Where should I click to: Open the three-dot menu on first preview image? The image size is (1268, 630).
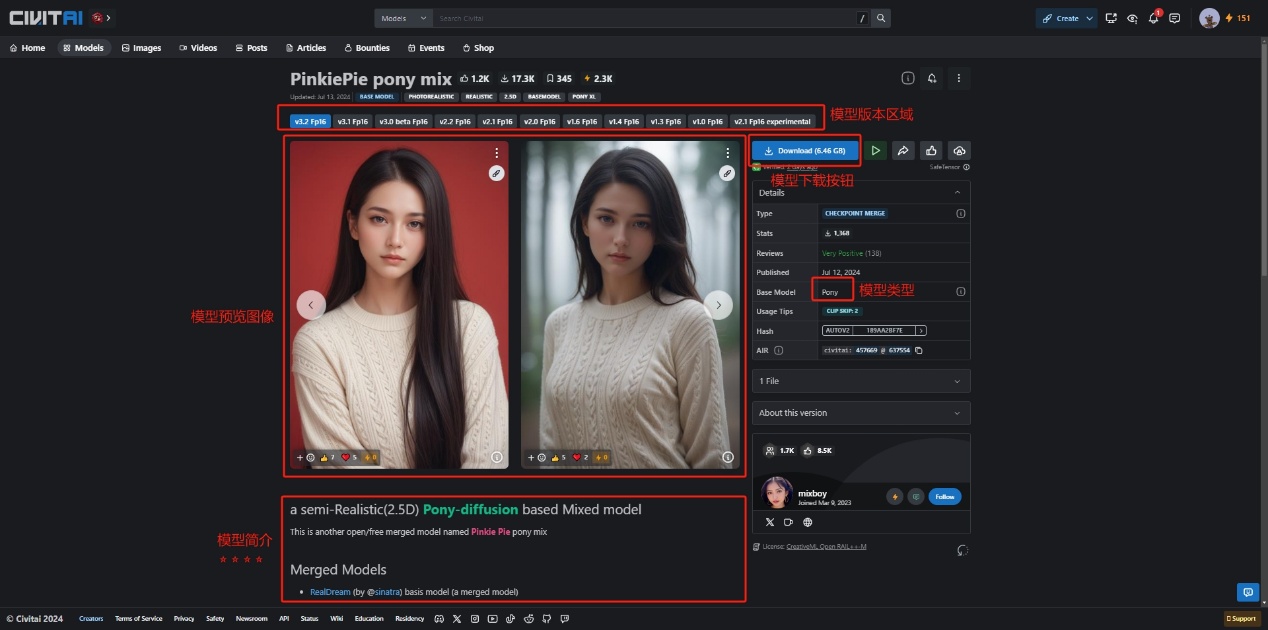point(496,153)
